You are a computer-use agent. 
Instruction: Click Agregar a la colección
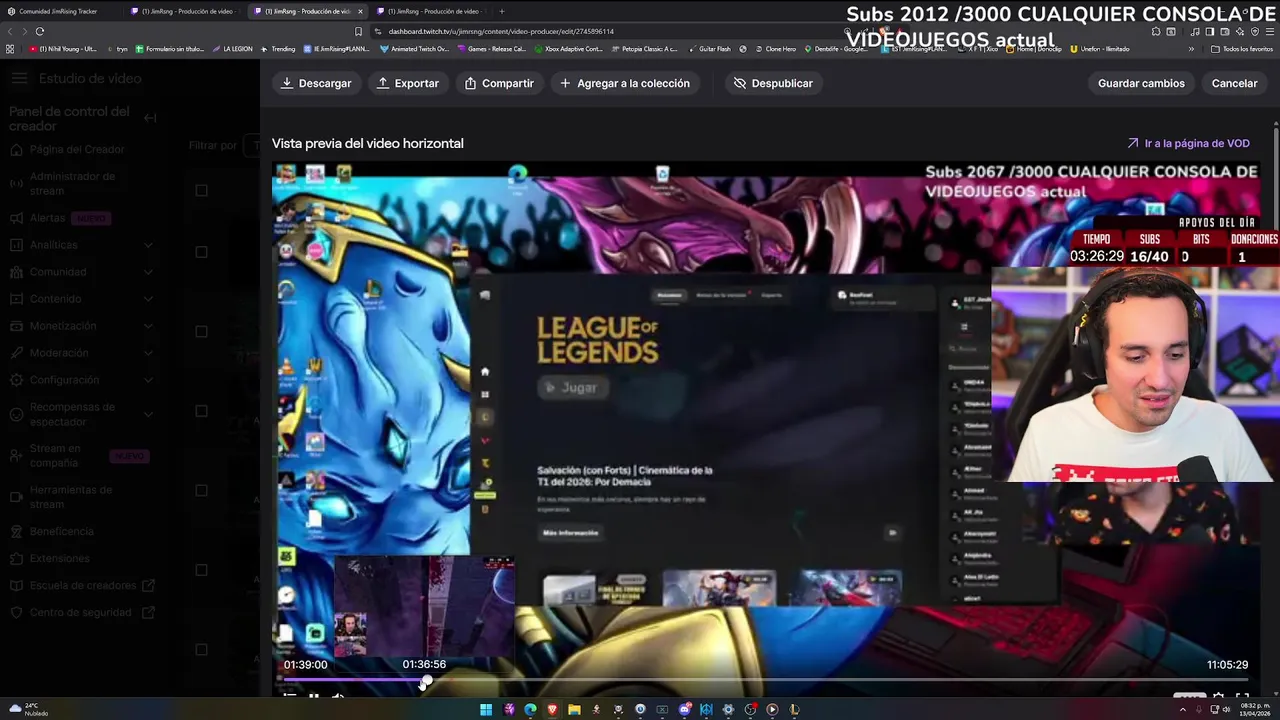(625, 83)
